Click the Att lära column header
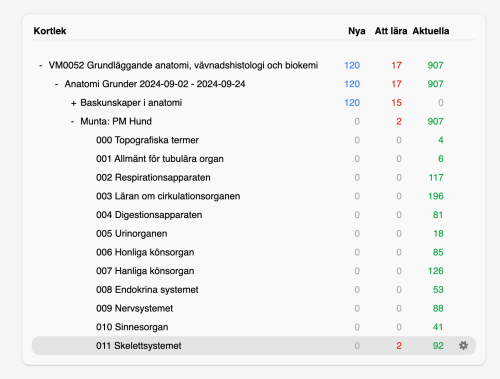 (391, 31)
